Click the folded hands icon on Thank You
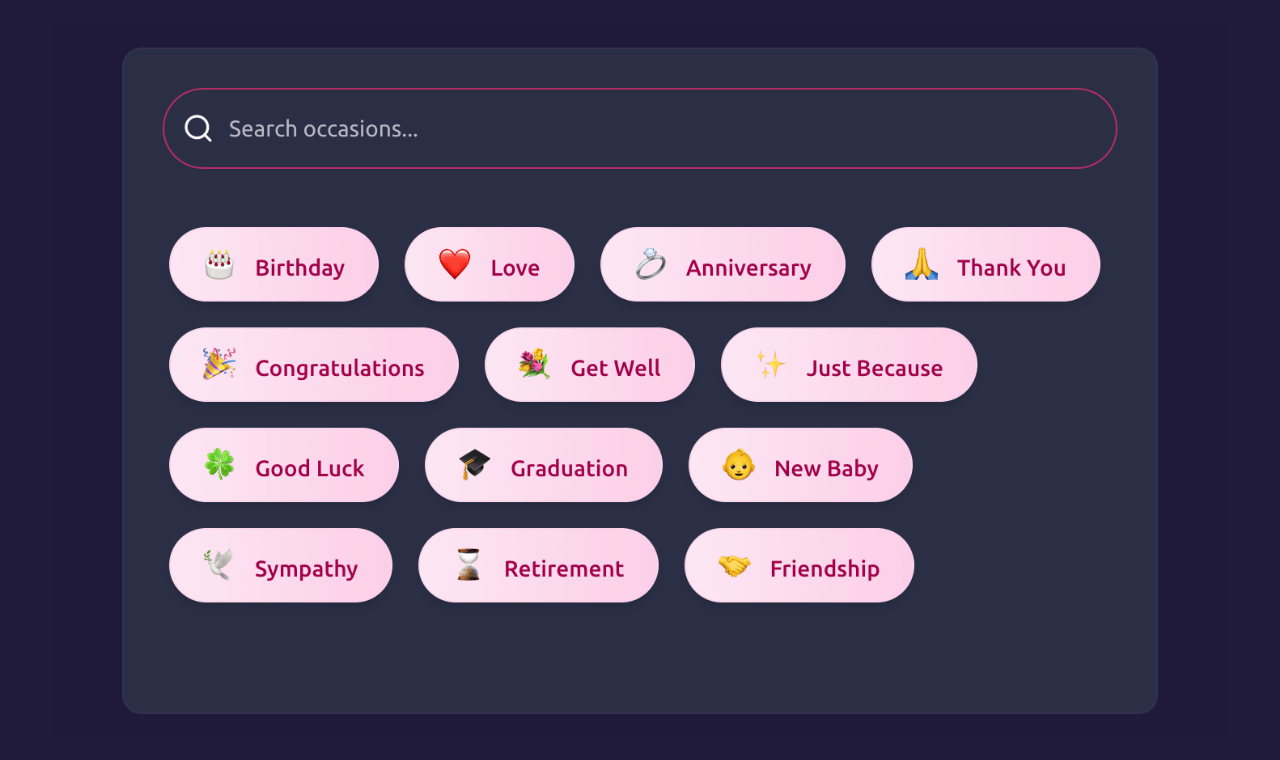 click(923, 265)
